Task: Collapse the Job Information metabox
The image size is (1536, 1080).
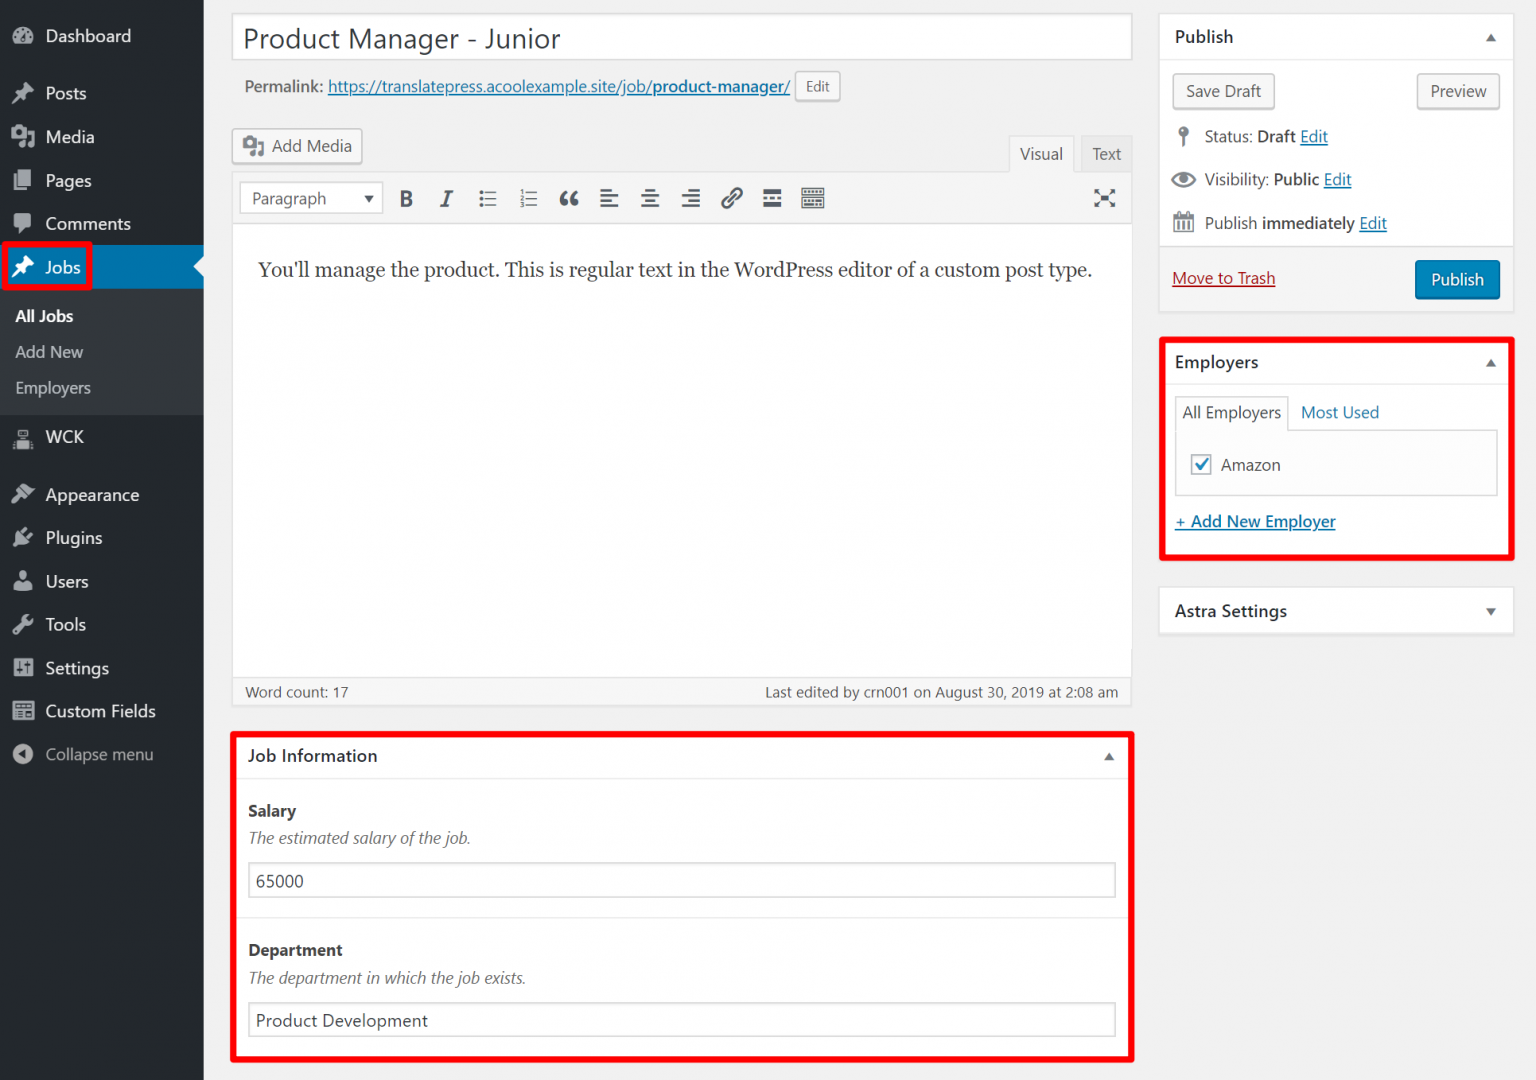Action: click(1108, 757)
